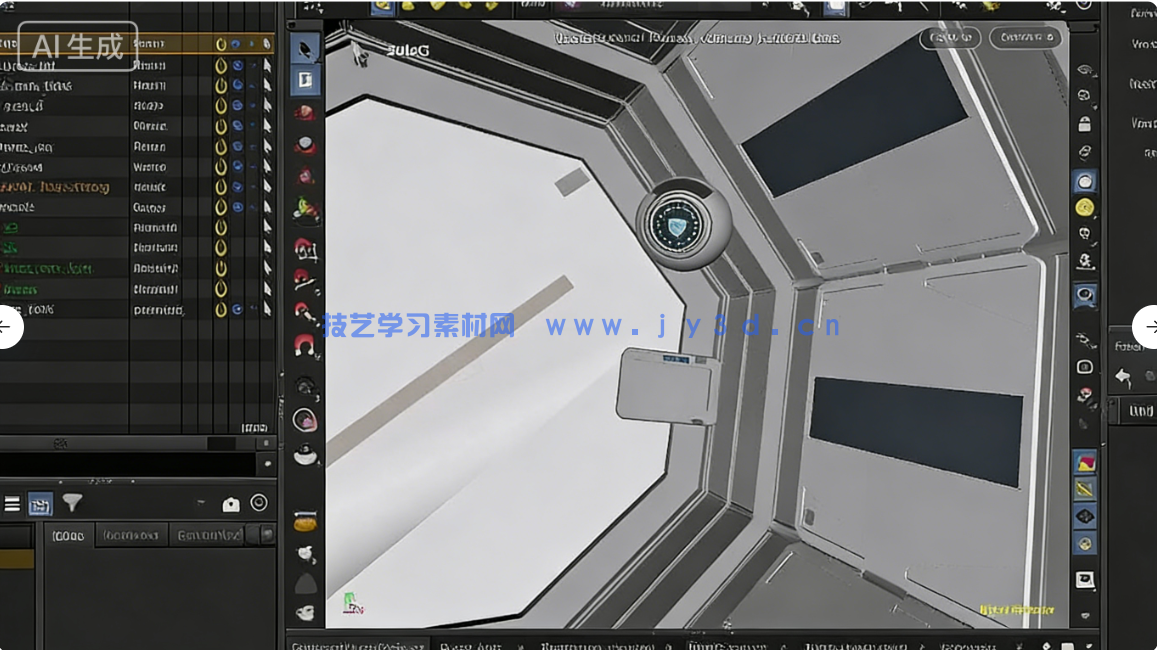Screen dimensions: 1157x650
Task: Click the back arrow icon in right panel
Action: click(1123, 377)
